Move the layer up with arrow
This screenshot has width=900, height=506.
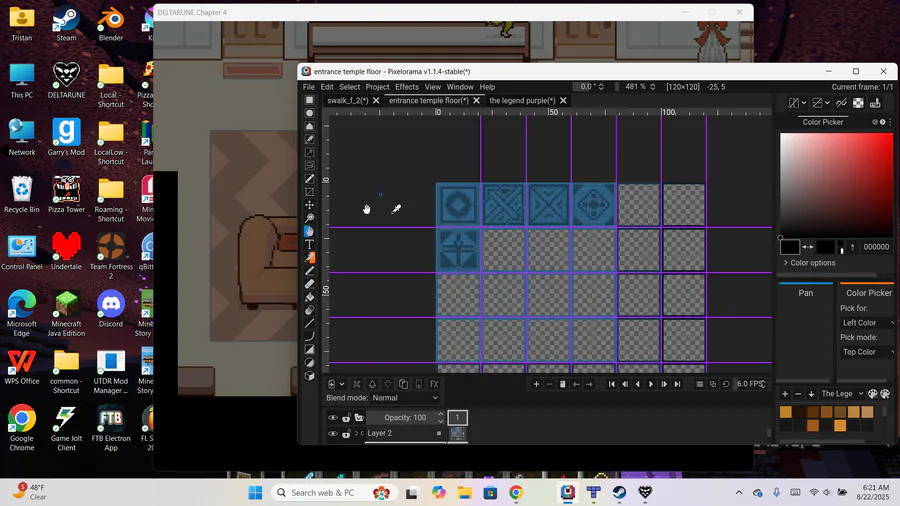372,384
